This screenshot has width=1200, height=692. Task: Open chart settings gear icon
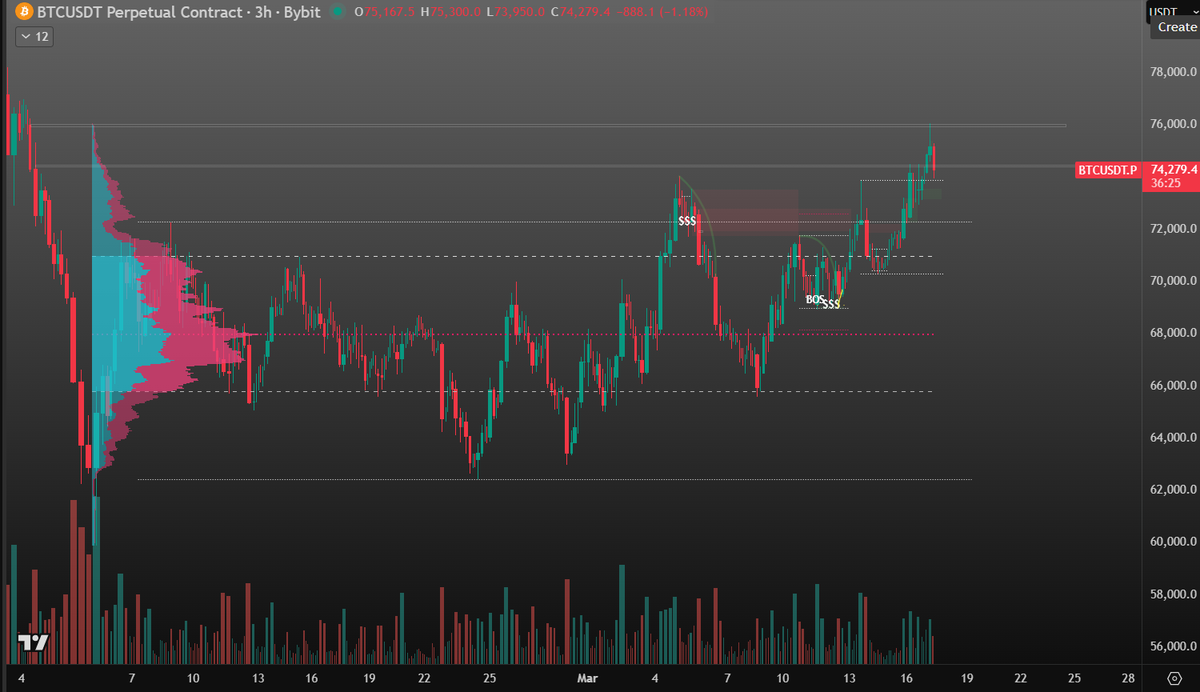(1174, 677)
